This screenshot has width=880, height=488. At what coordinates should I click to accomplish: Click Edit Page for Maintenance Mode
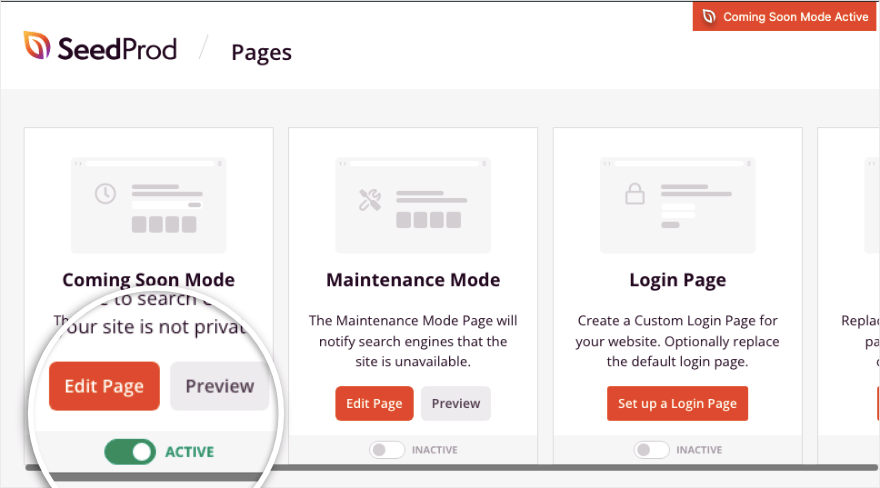(x=374, y=403)
